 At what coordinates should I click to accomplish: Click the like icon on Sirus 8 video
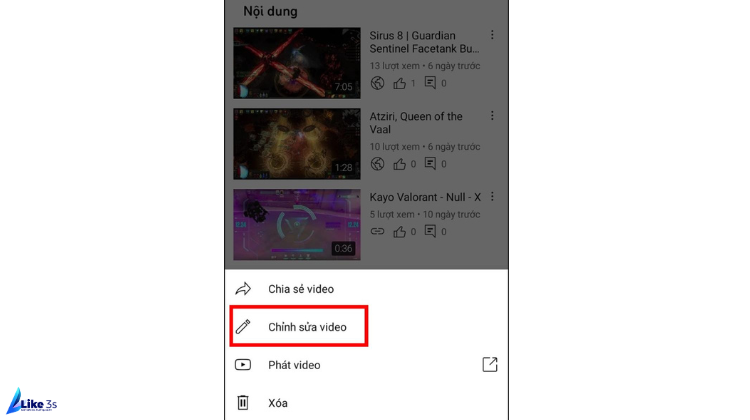click(x=399, y=83)
